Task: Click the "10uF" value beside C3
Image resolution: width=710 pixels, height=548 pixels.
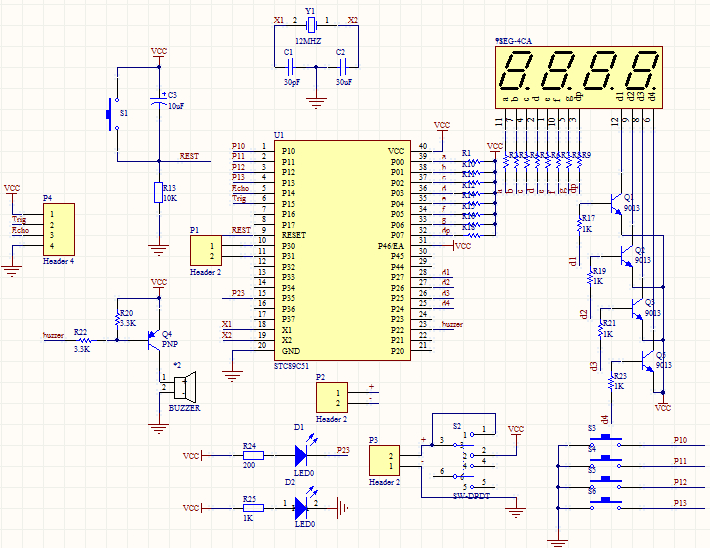Action: [x=176, y=106]
